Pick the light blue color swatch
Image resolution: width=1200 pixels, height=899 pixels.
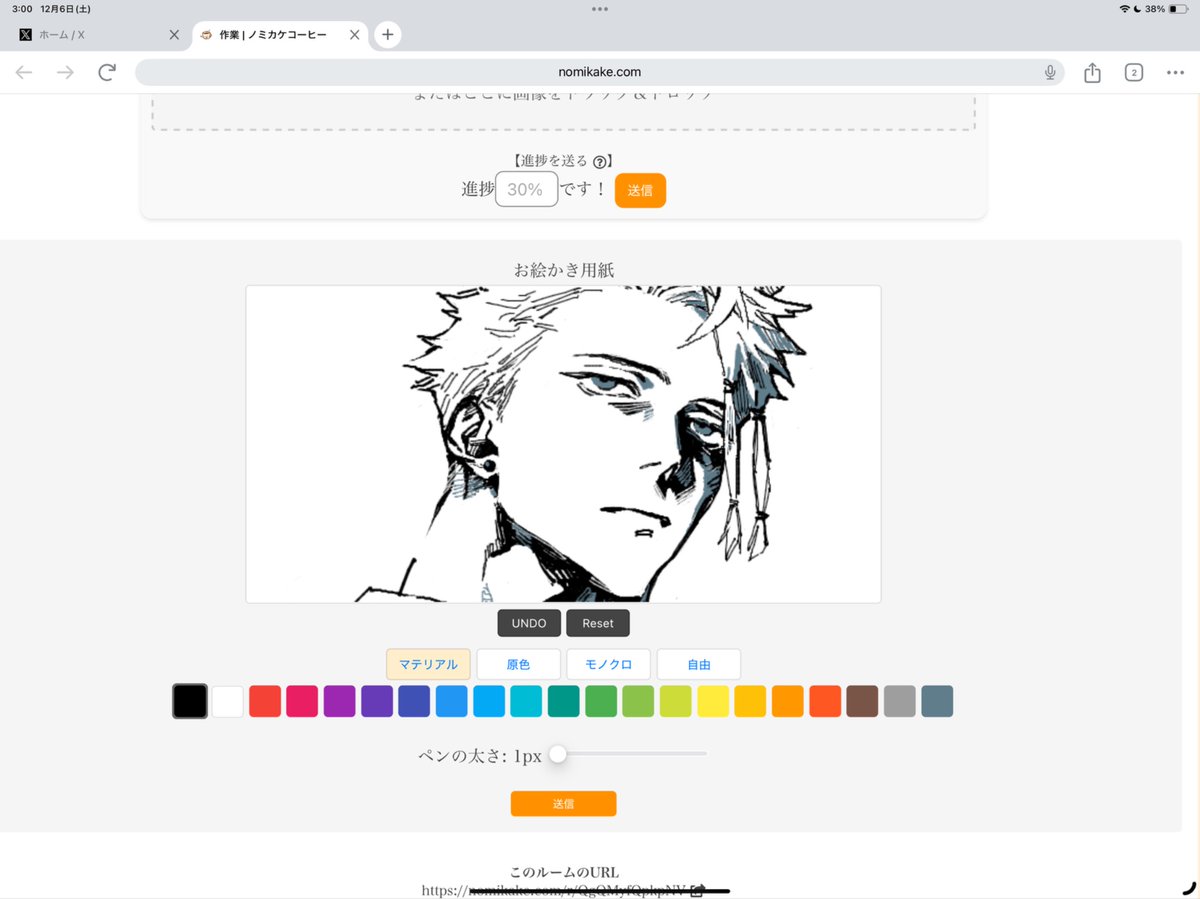click(x=489, y=701)
